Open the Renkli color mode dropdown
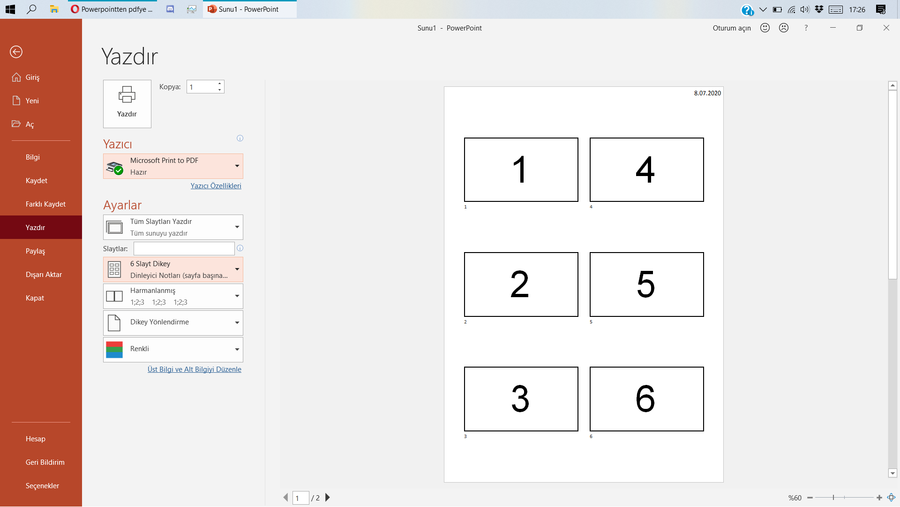The image size is (900, 507). coord(173,349)
